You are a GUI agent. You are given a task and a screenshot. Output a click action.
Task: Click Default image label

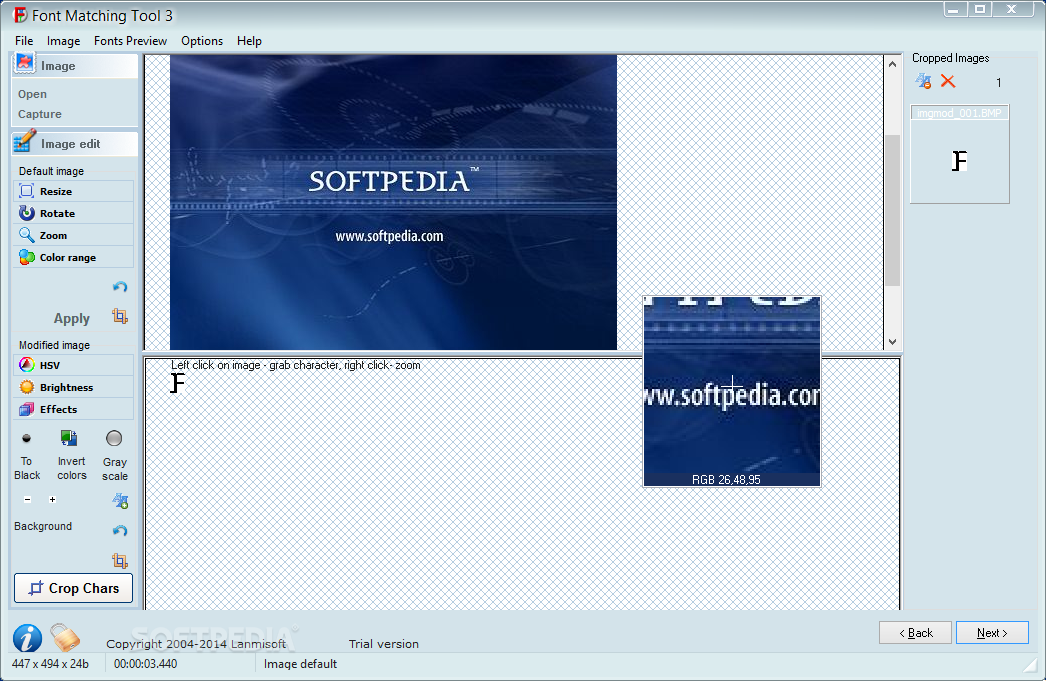click(x=51, y=171)
